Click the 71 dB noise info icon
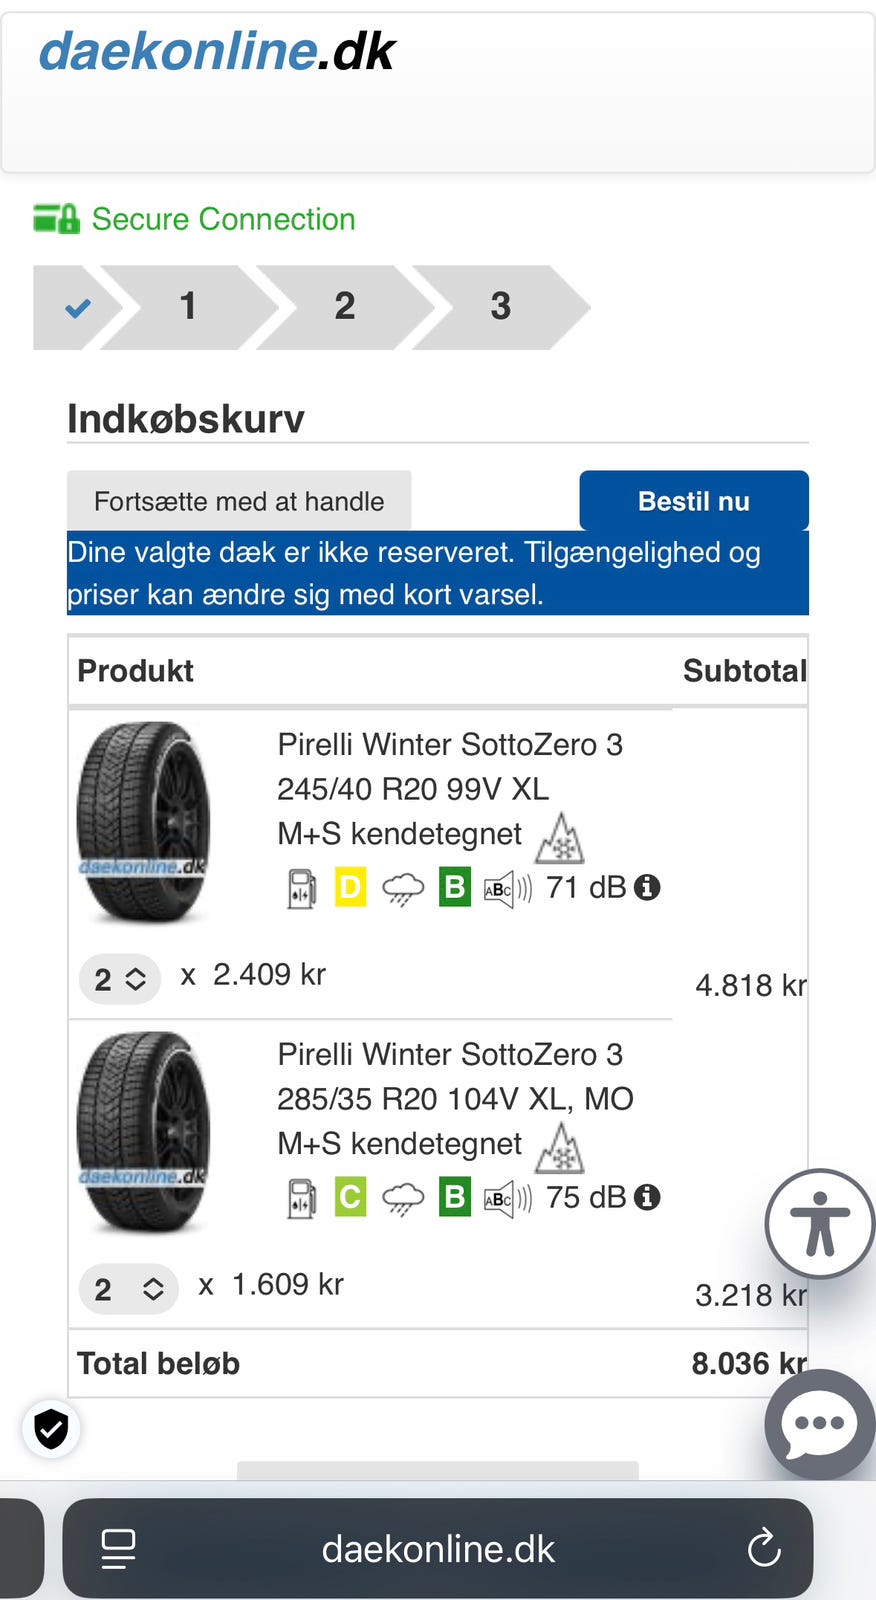 [648, 887]
